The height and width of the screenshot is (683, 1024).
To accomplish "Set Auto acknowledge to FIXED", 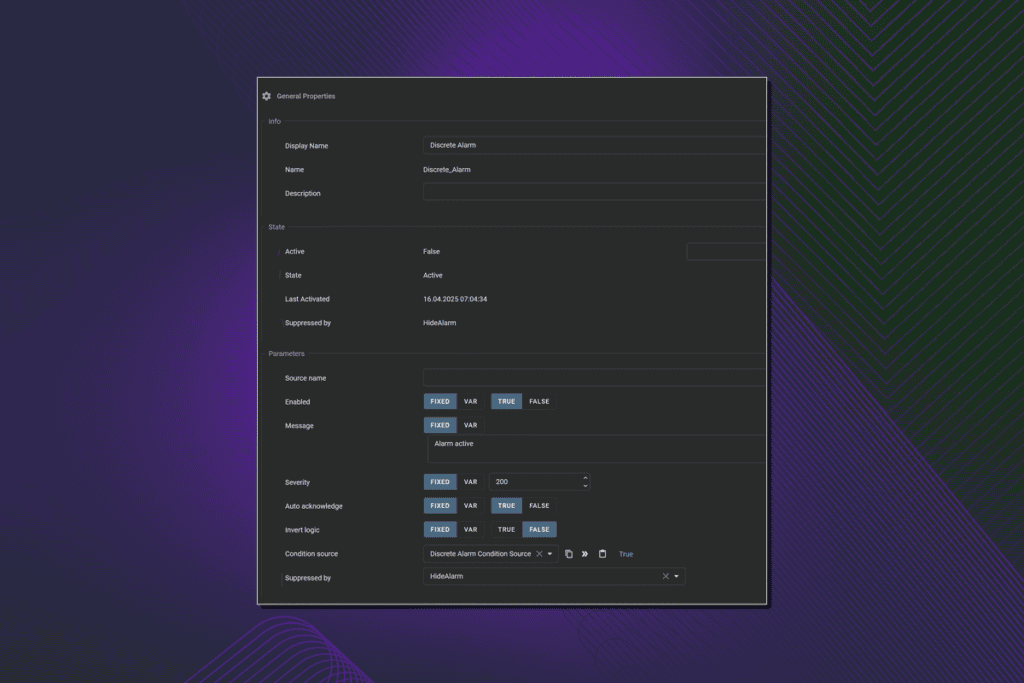I will pos(440,505).
